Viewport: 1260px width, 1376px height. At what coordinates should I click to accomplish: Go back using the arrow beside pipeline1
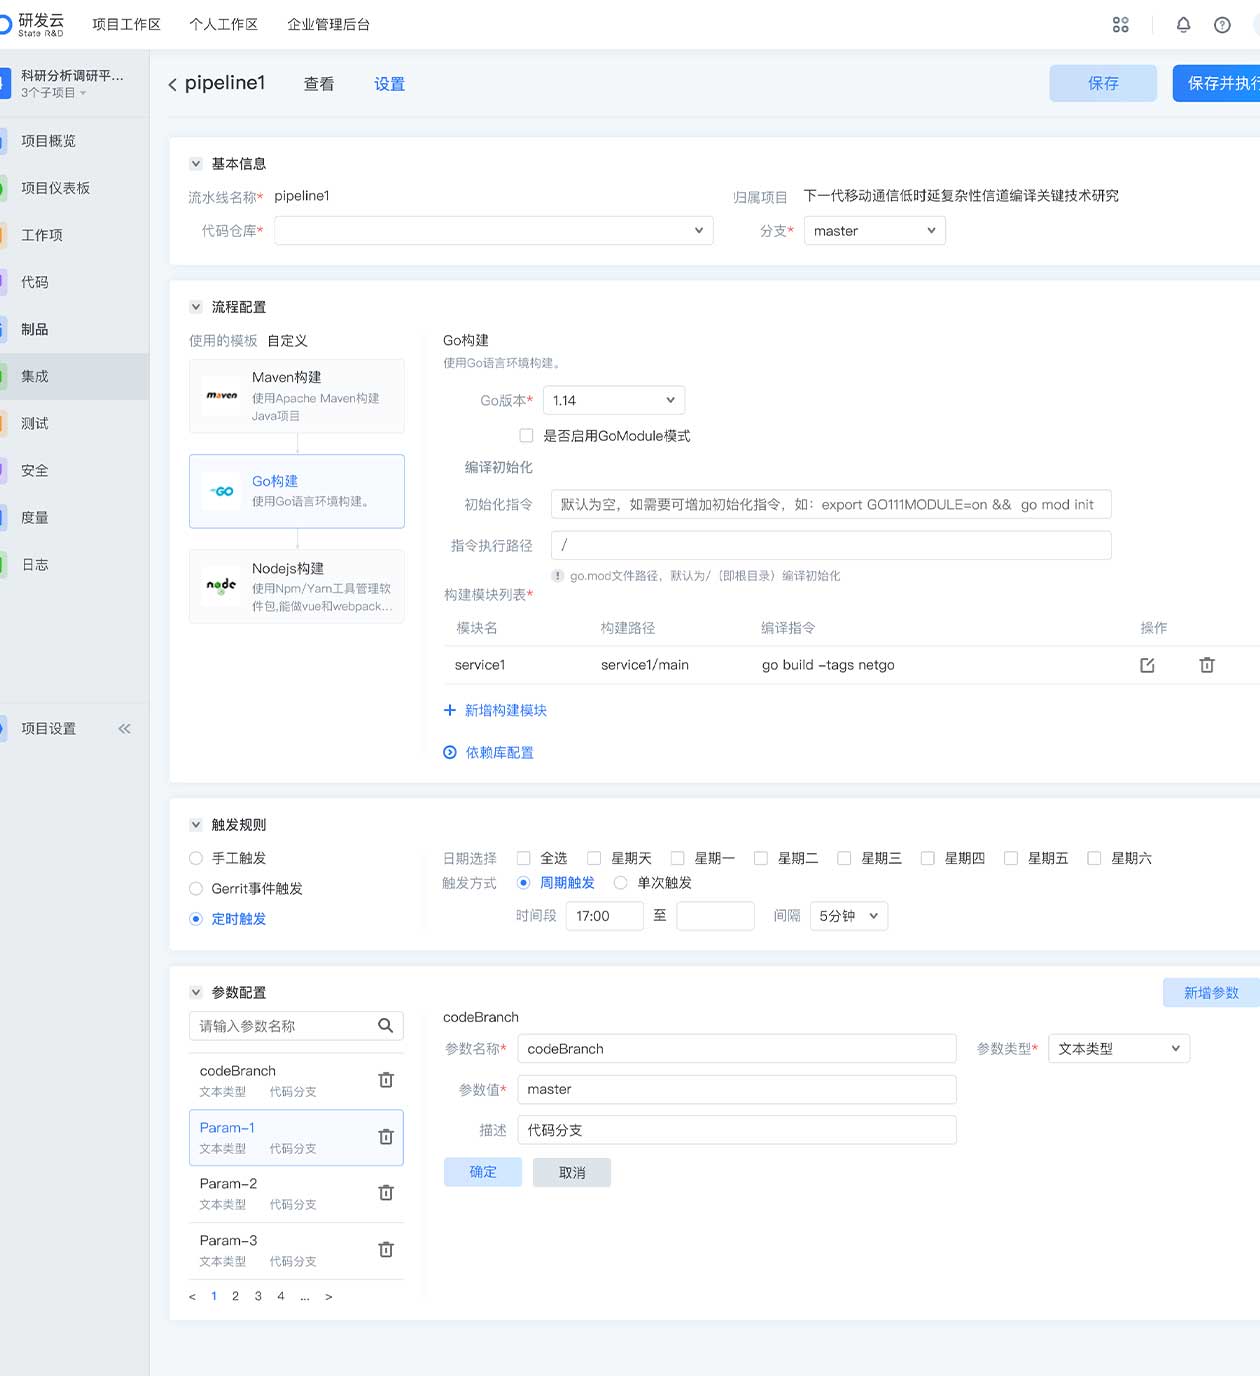[173, 85]
